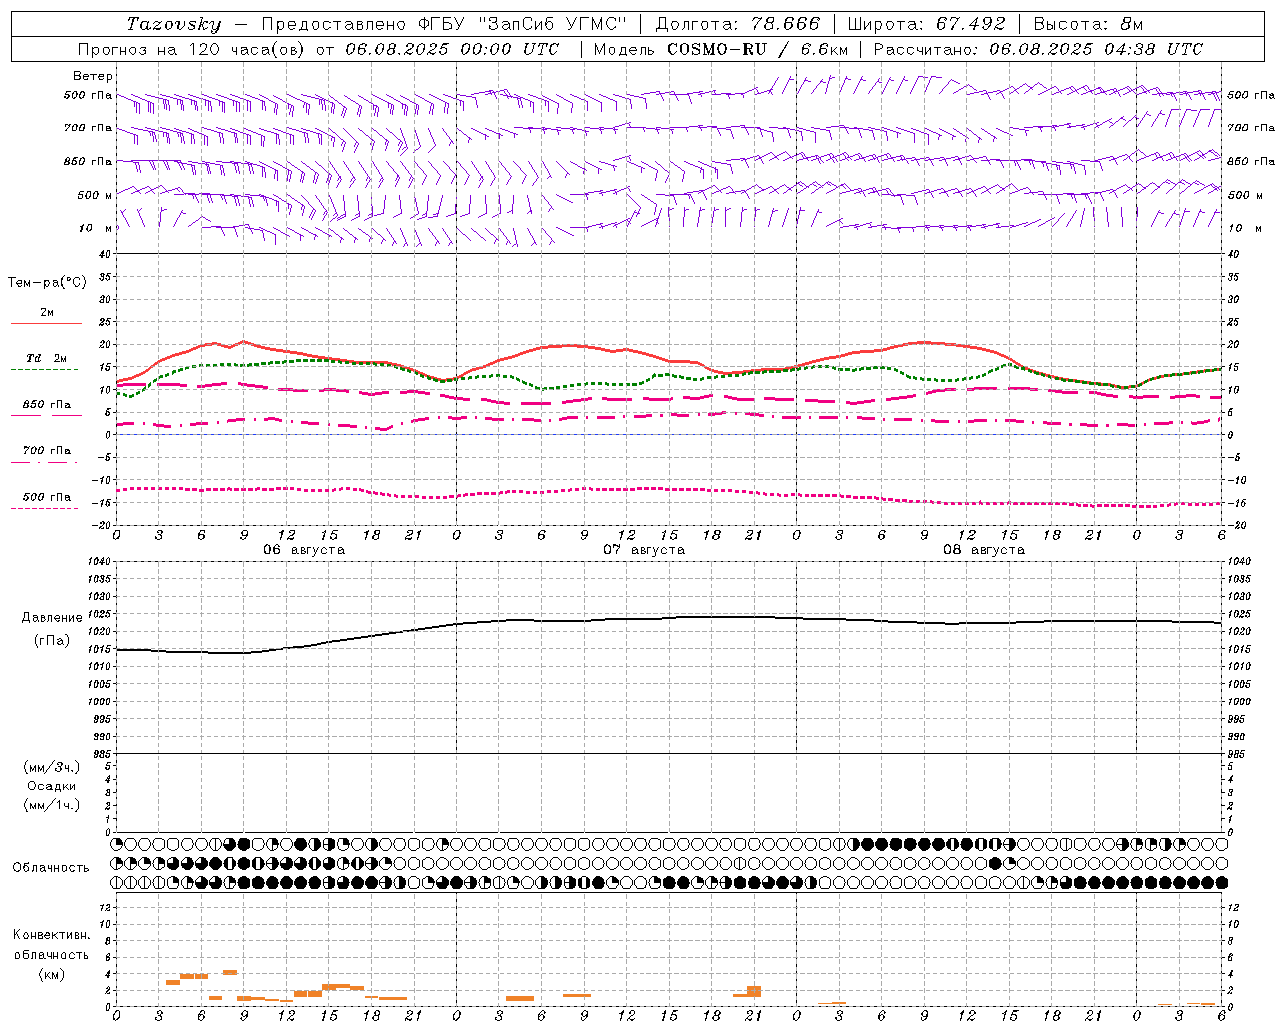Viewport: 1280px width, 1024px height.
Task: Click the (км) unit under convective cloudiness
Action: 52,973
